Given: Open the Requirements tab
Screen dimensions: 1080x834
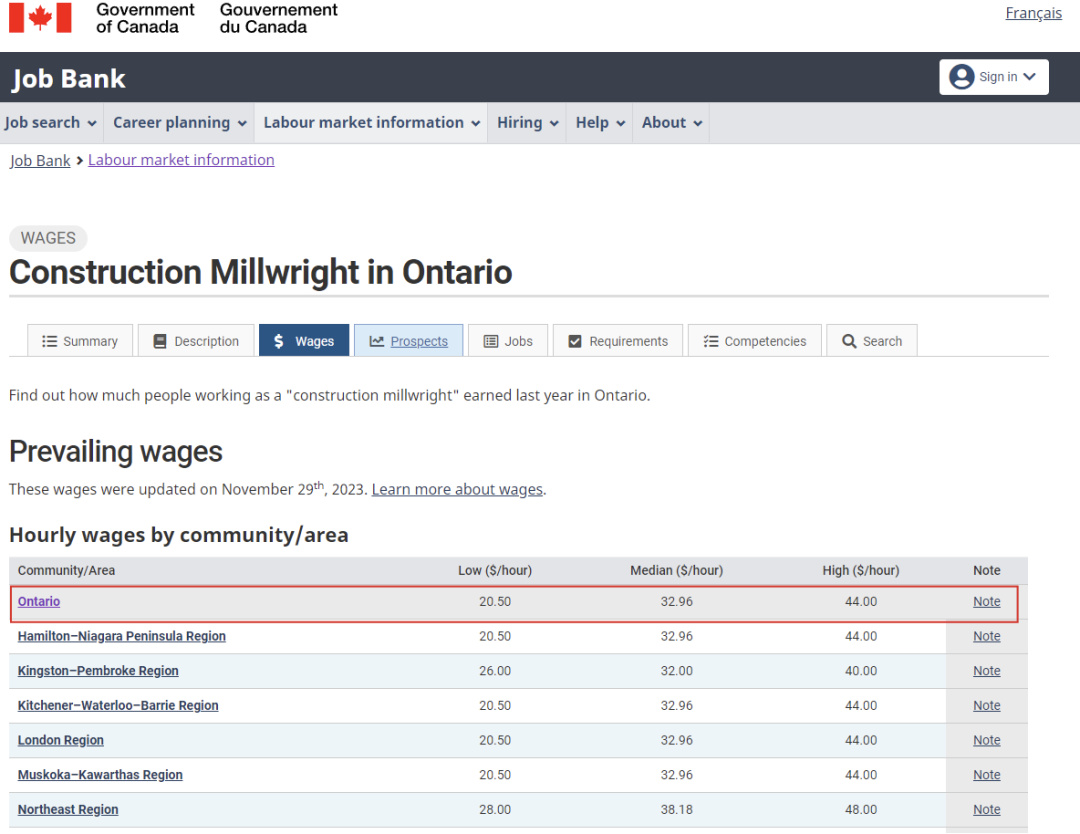Looking at the screenshot, I should 618,341.
